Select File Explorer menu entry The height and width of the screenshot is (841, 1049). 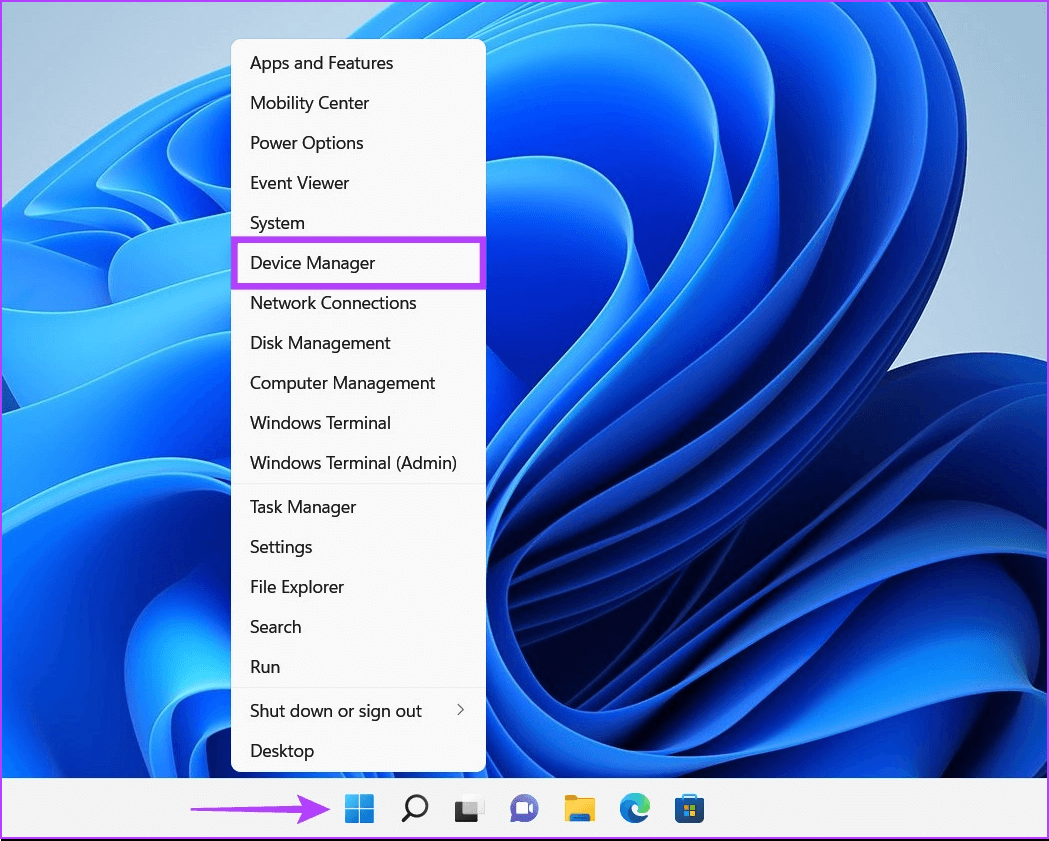358,587
